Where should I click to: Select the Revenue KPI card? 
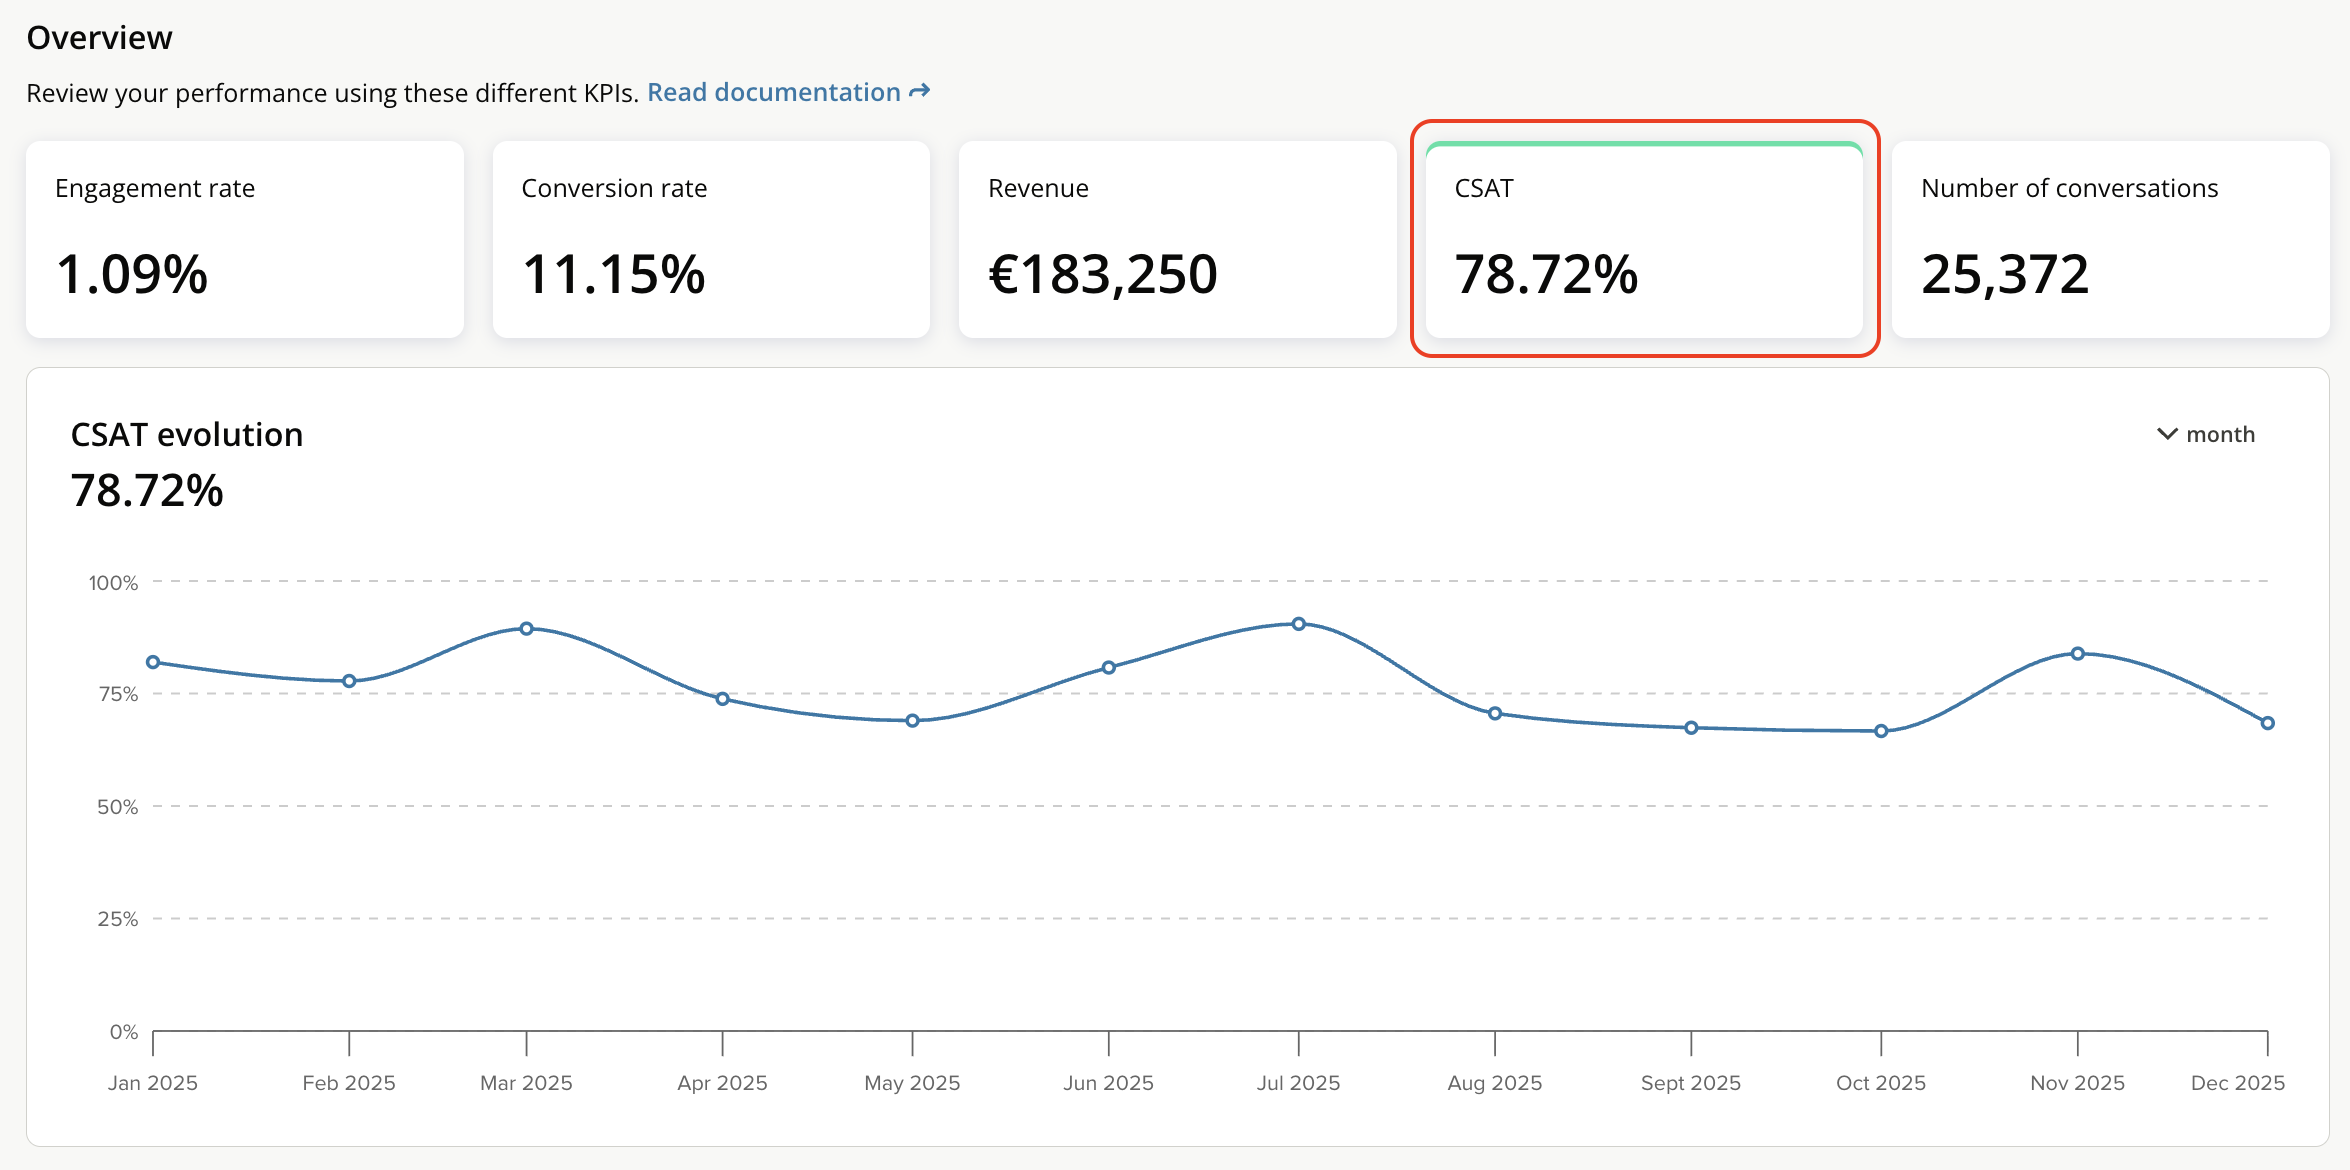pyautogui.click(x=1177, y=240)
